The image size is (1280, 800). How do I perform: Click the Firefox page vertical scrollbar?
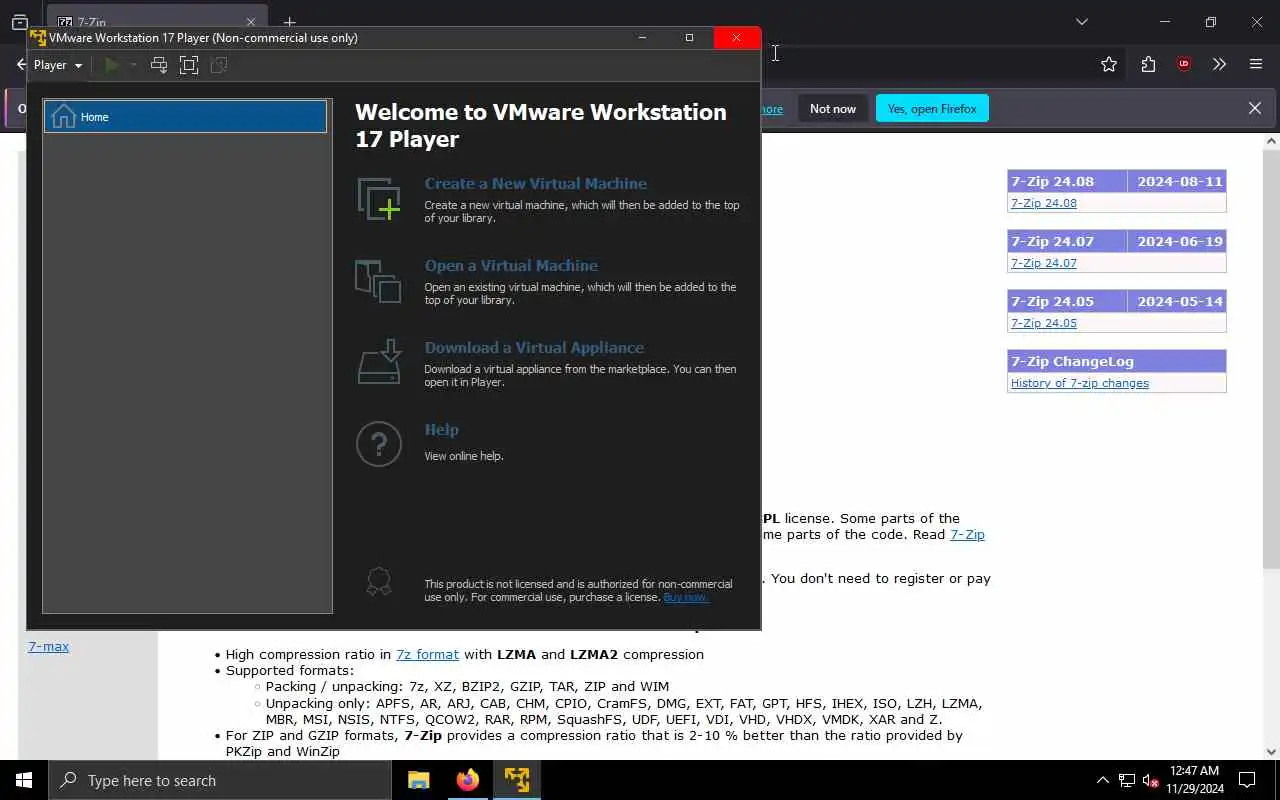point(1271,360)
